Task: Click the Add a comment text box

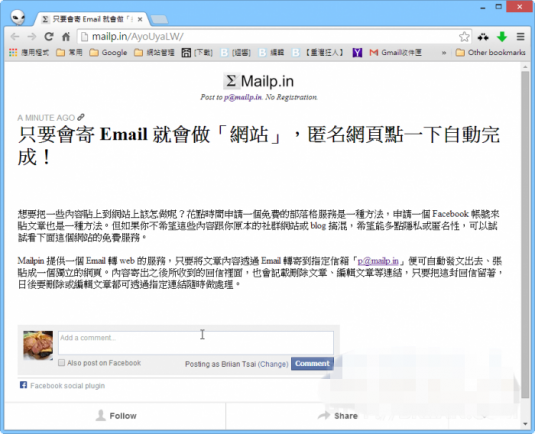Action: tap(196, 343)
